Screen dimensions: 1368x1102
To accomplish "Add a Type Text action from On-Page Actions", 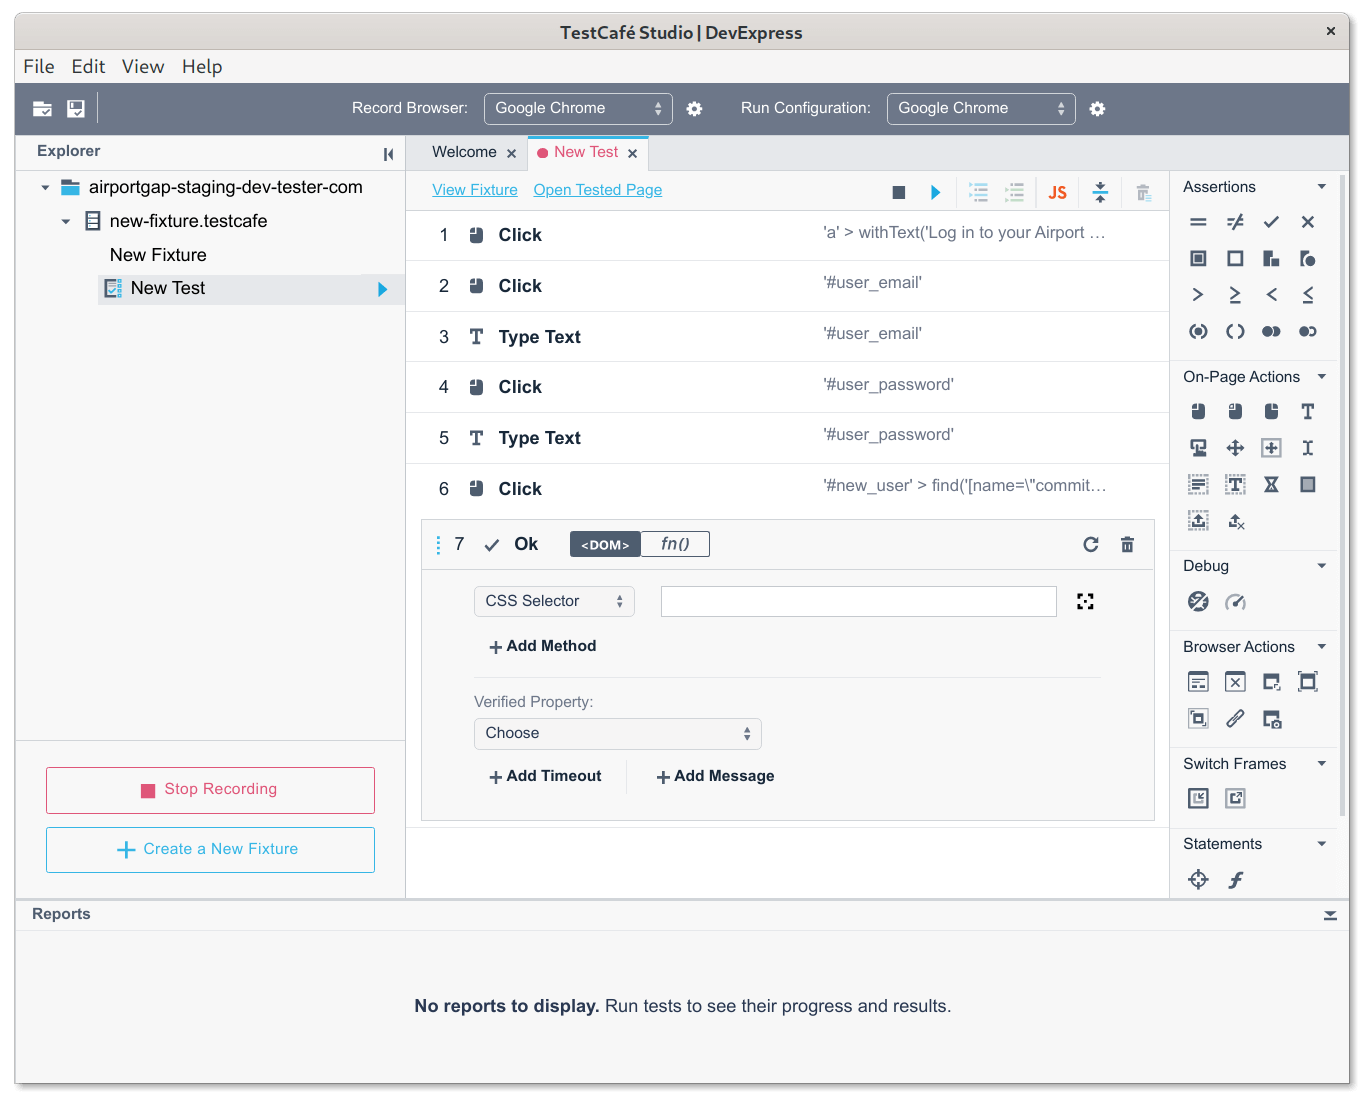I will (1307, 411).
